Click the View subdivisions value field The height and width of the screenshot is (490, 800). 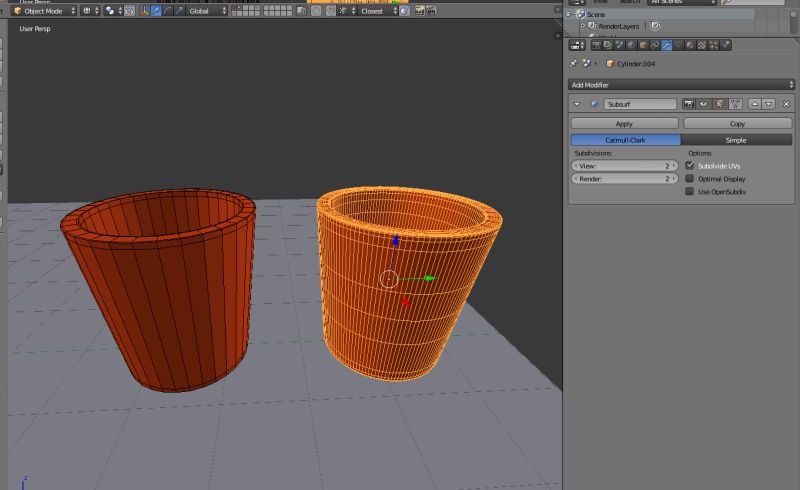click(624, 166)
